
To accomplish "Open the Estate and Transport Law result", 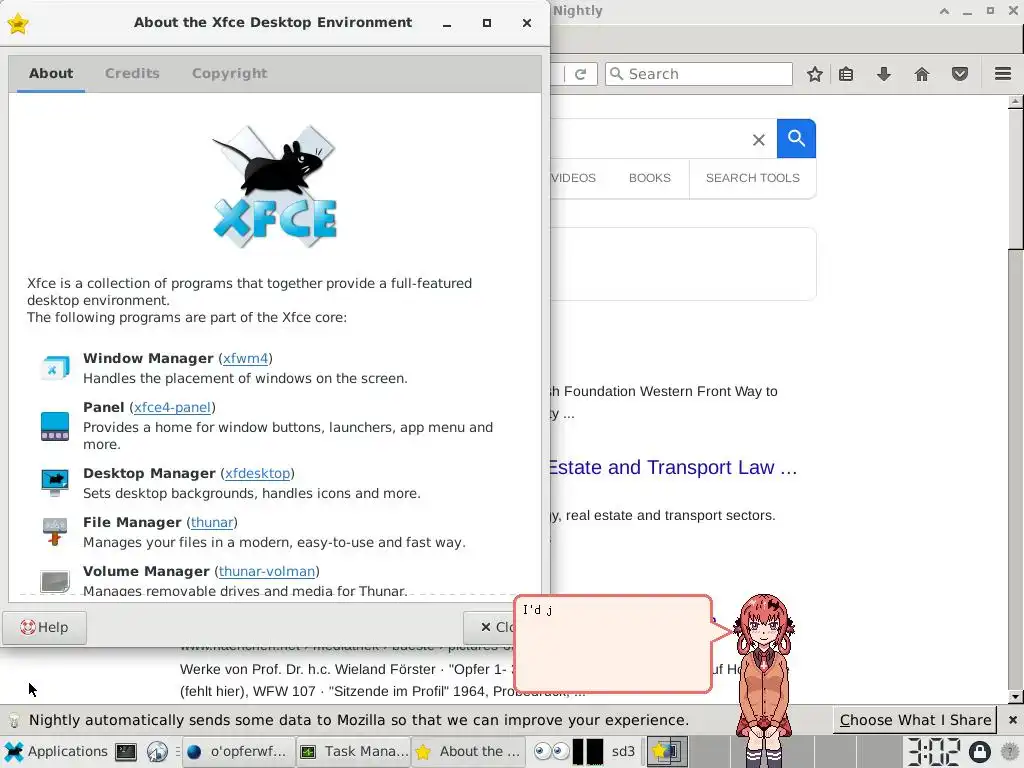I will coord(673,468).
